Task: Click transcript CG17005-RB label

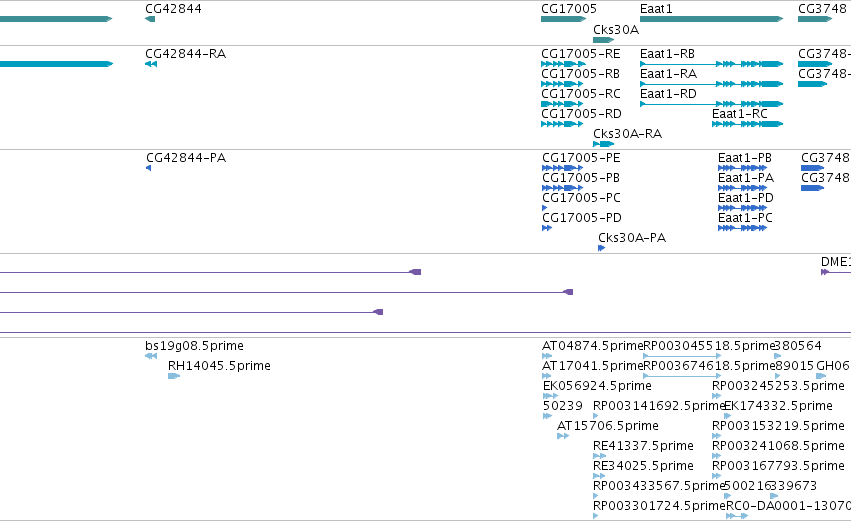Action: point(581,73)
